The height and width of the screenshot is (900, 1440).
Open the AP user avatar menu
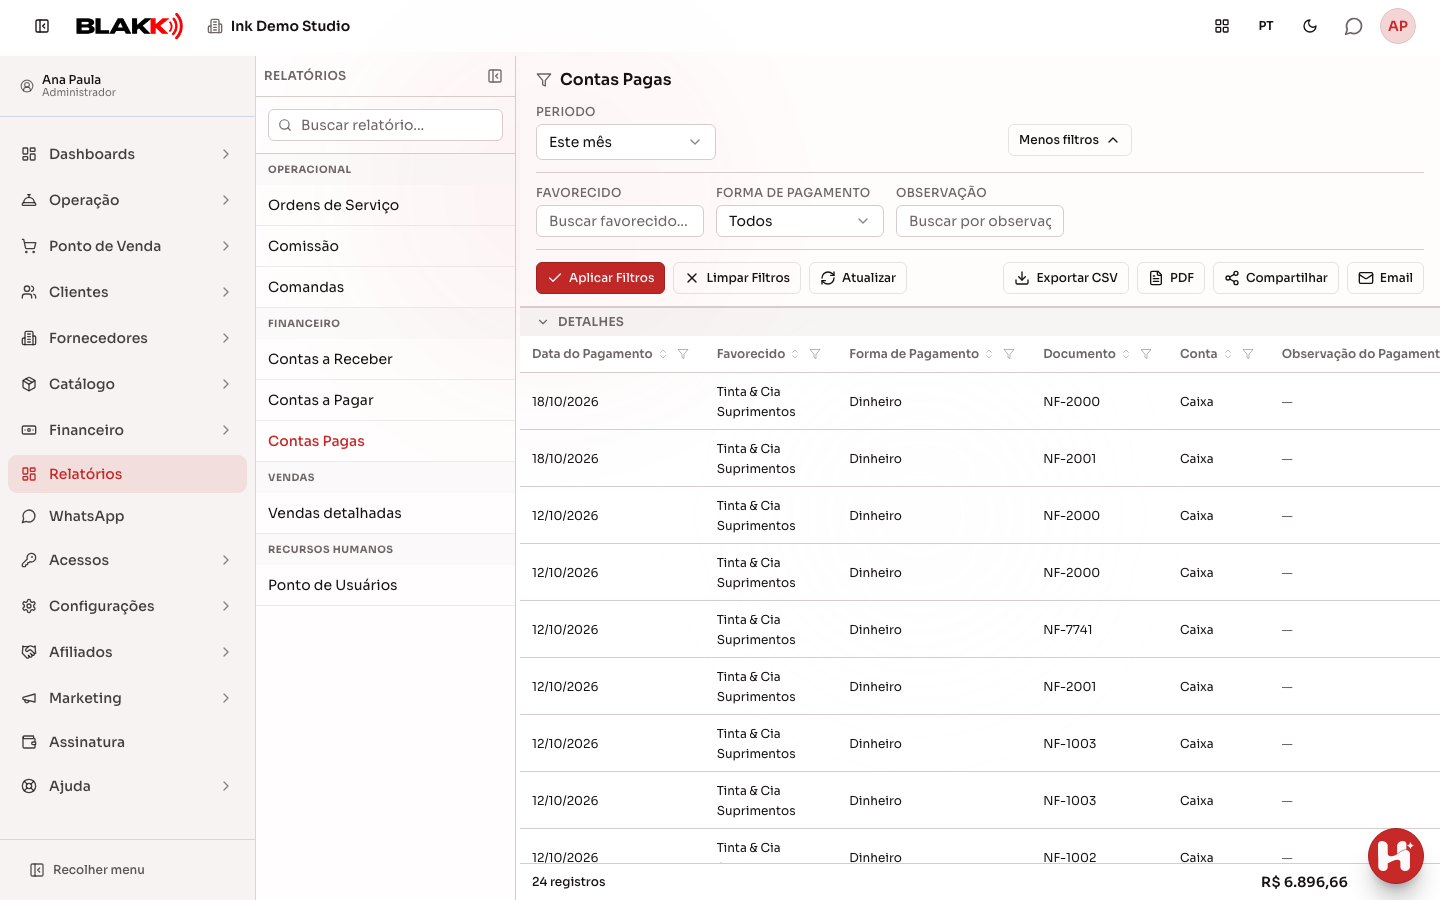click(x=1398, y=26)
